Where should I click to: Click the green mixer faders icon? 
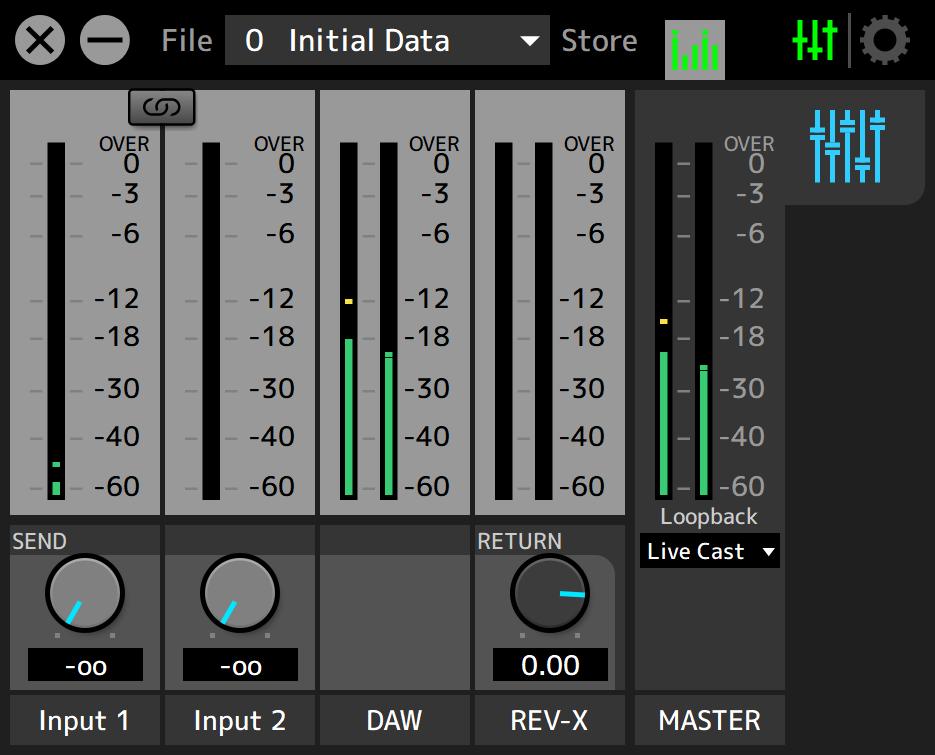(813, 40)
